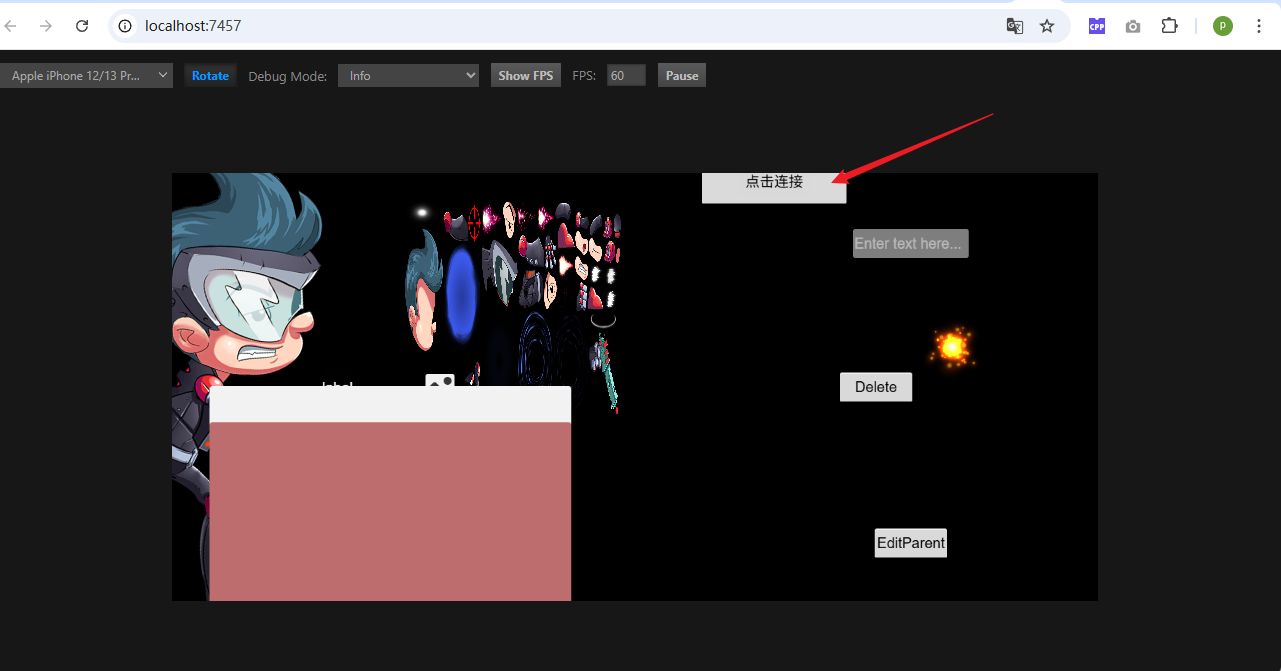Click the browser back arrow
The height and width of the screenshot is (671, 1281).
11,26
